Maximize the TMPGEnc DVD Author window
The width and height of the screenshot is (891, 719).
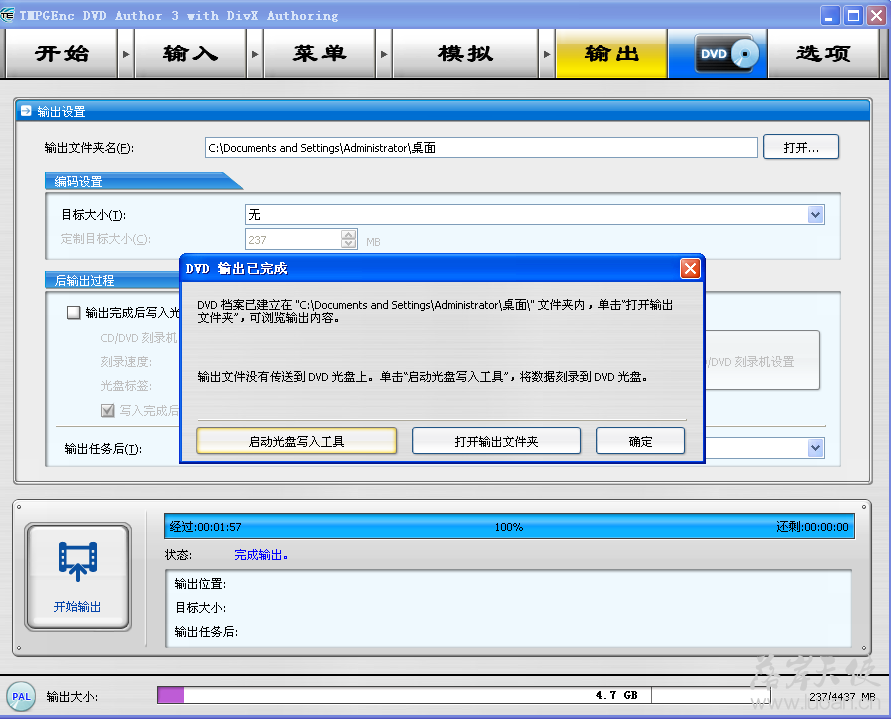[853, 15]
